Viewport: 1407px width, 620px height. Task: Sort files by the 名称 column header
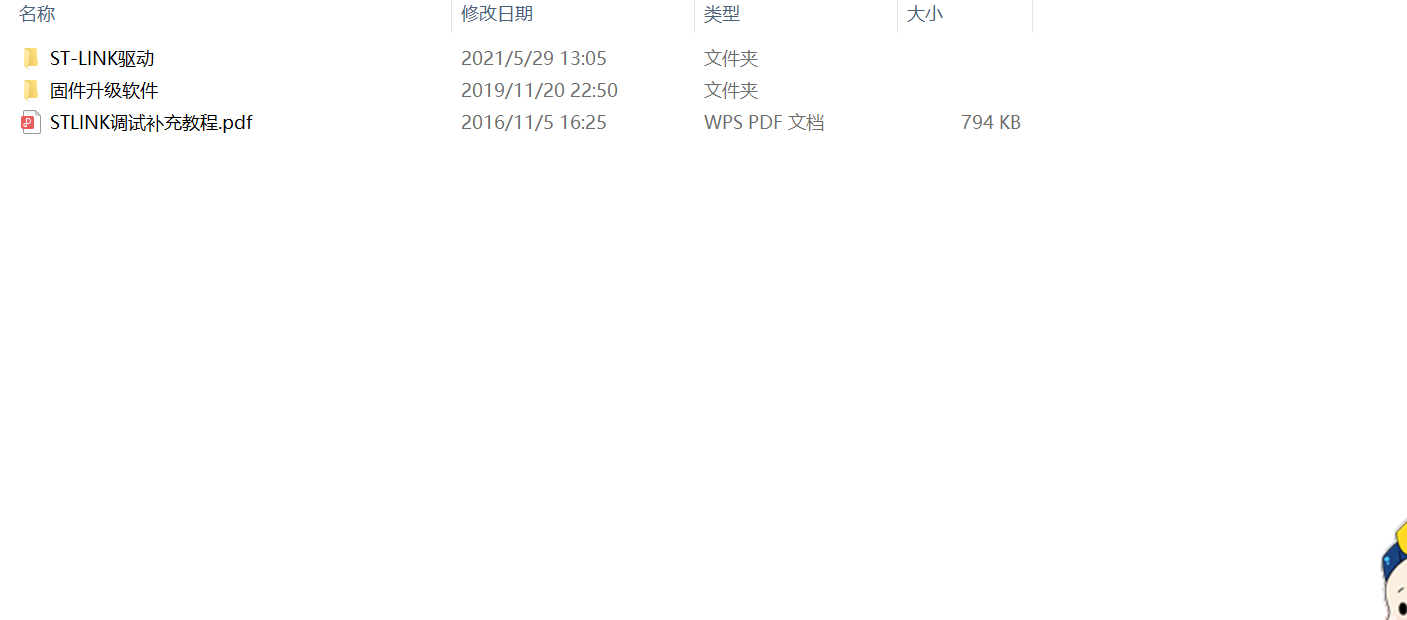[37, 14]
